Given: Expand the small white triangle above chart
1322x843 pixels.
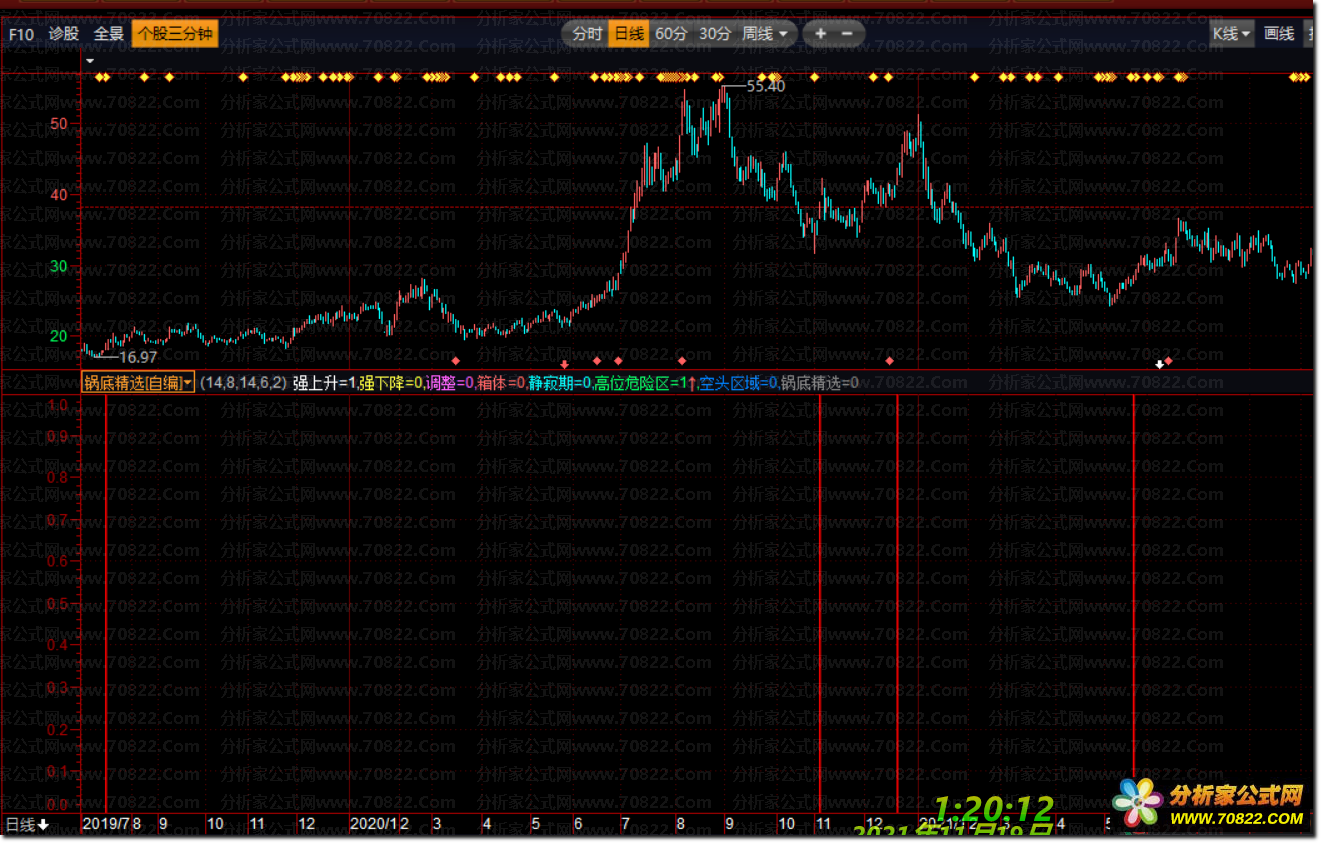Looking at the screenshot, I should click(x=90, y=61).
